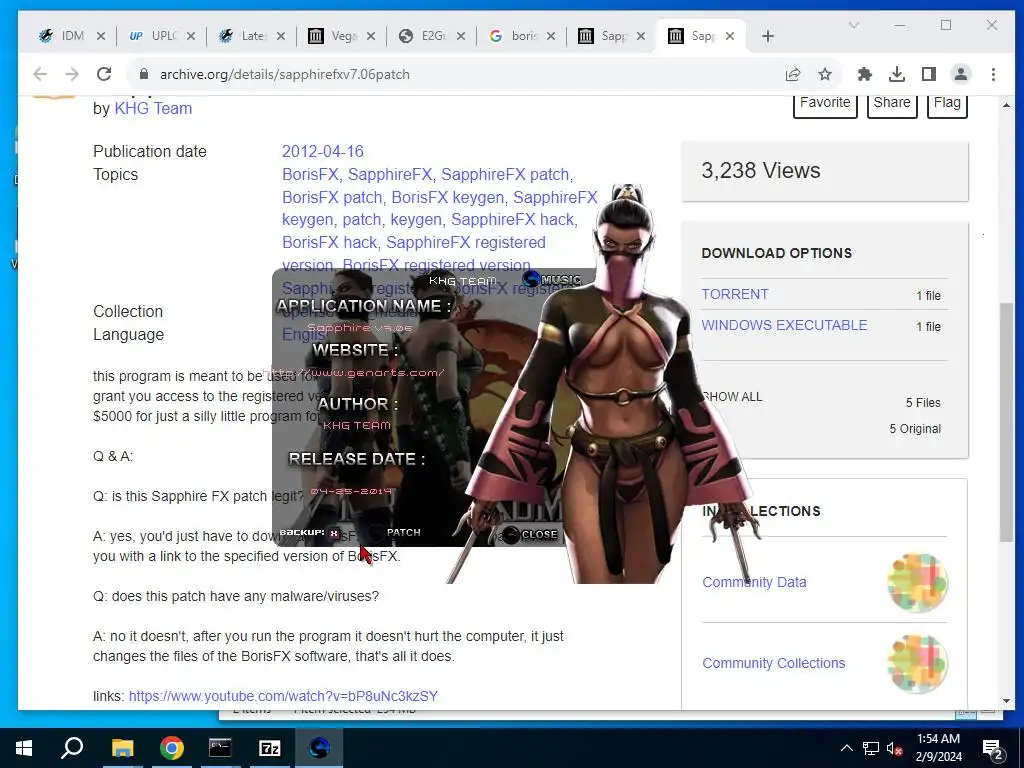Click the tab search chevron
1024x768 pixels.
[x=854, y=25]
